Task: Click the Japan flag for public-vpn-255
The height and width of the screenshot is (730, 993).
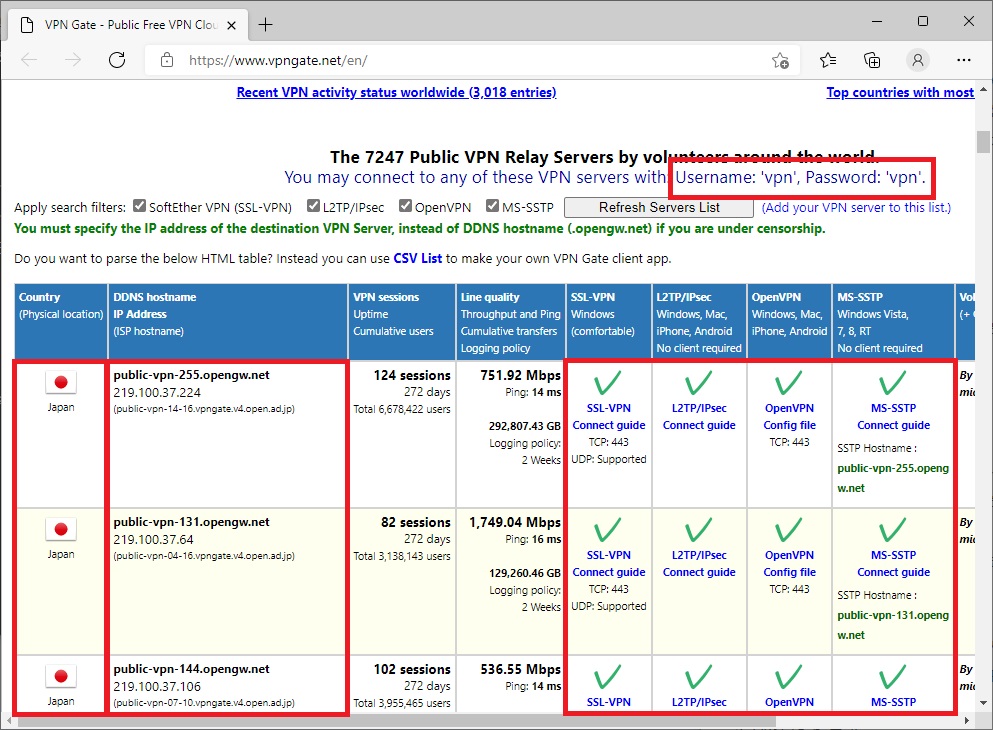Action: [61, 382]
